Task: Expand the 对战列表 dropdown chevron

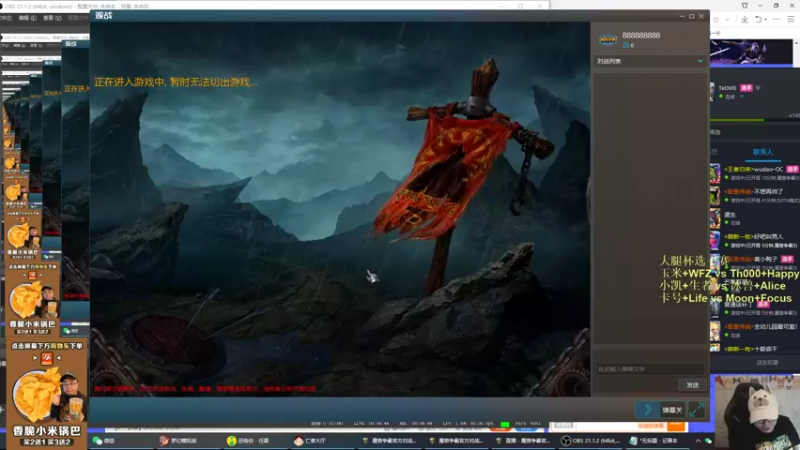Action: coord(700,61)
